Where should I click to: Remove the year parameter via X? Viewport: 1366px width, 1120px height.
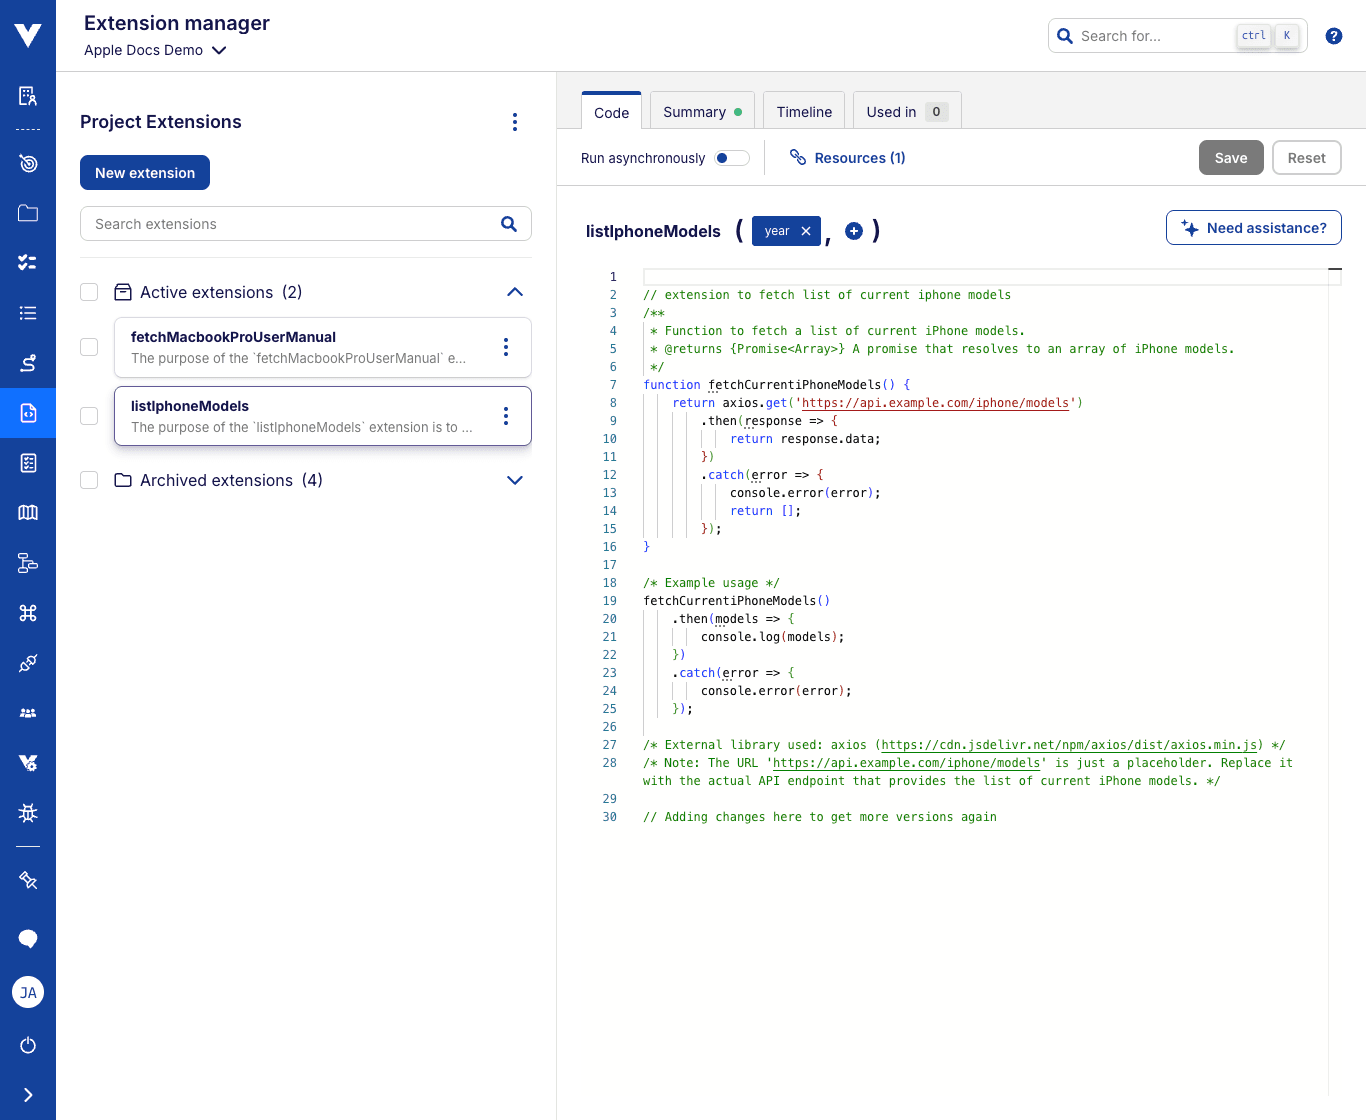(806, 231)
